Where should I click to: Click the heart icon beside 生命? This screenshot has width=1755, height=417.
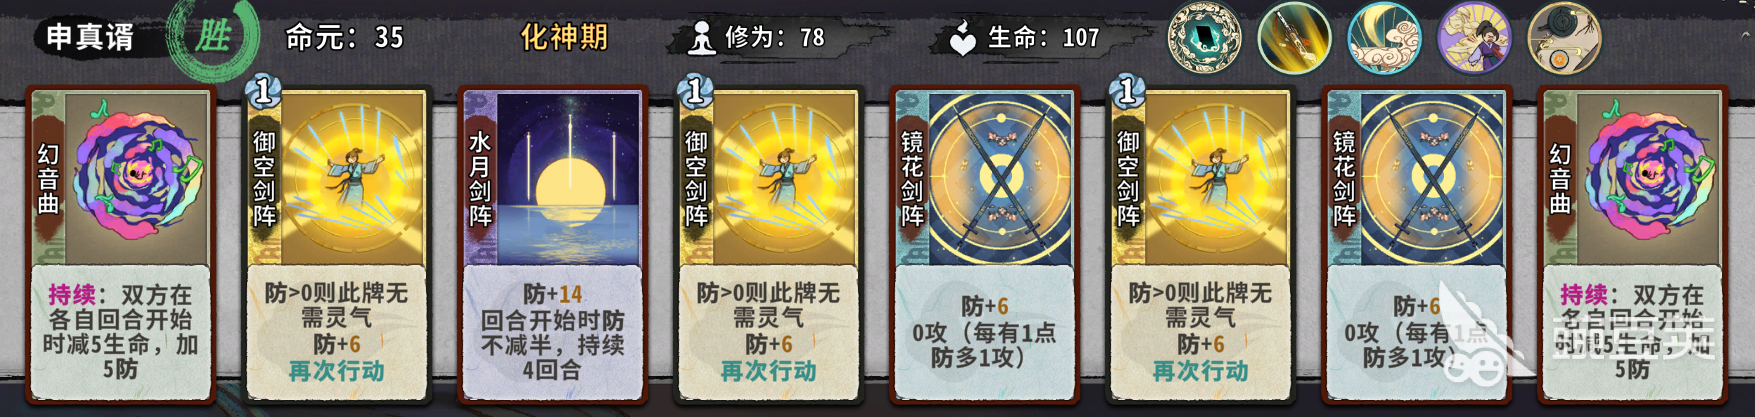pos(962,38)
